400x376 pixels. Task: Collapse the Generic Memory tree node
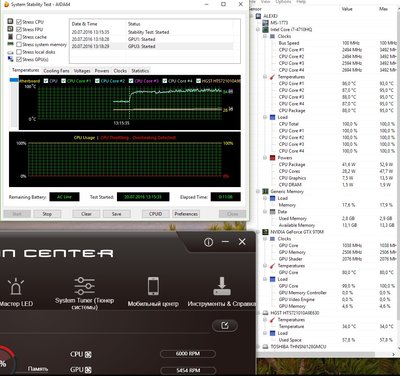point(258,191)
